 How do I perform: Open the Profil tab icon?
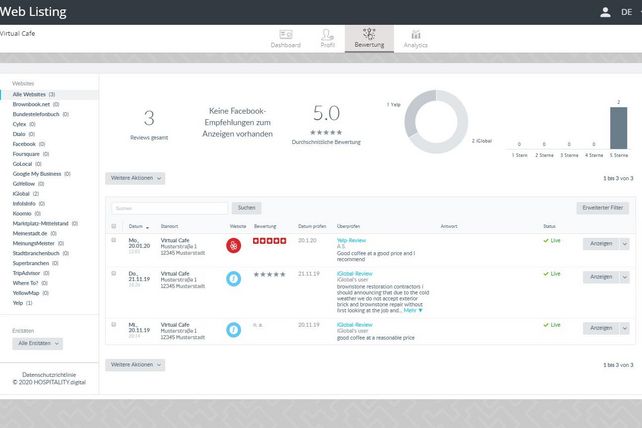coord(327,34)
